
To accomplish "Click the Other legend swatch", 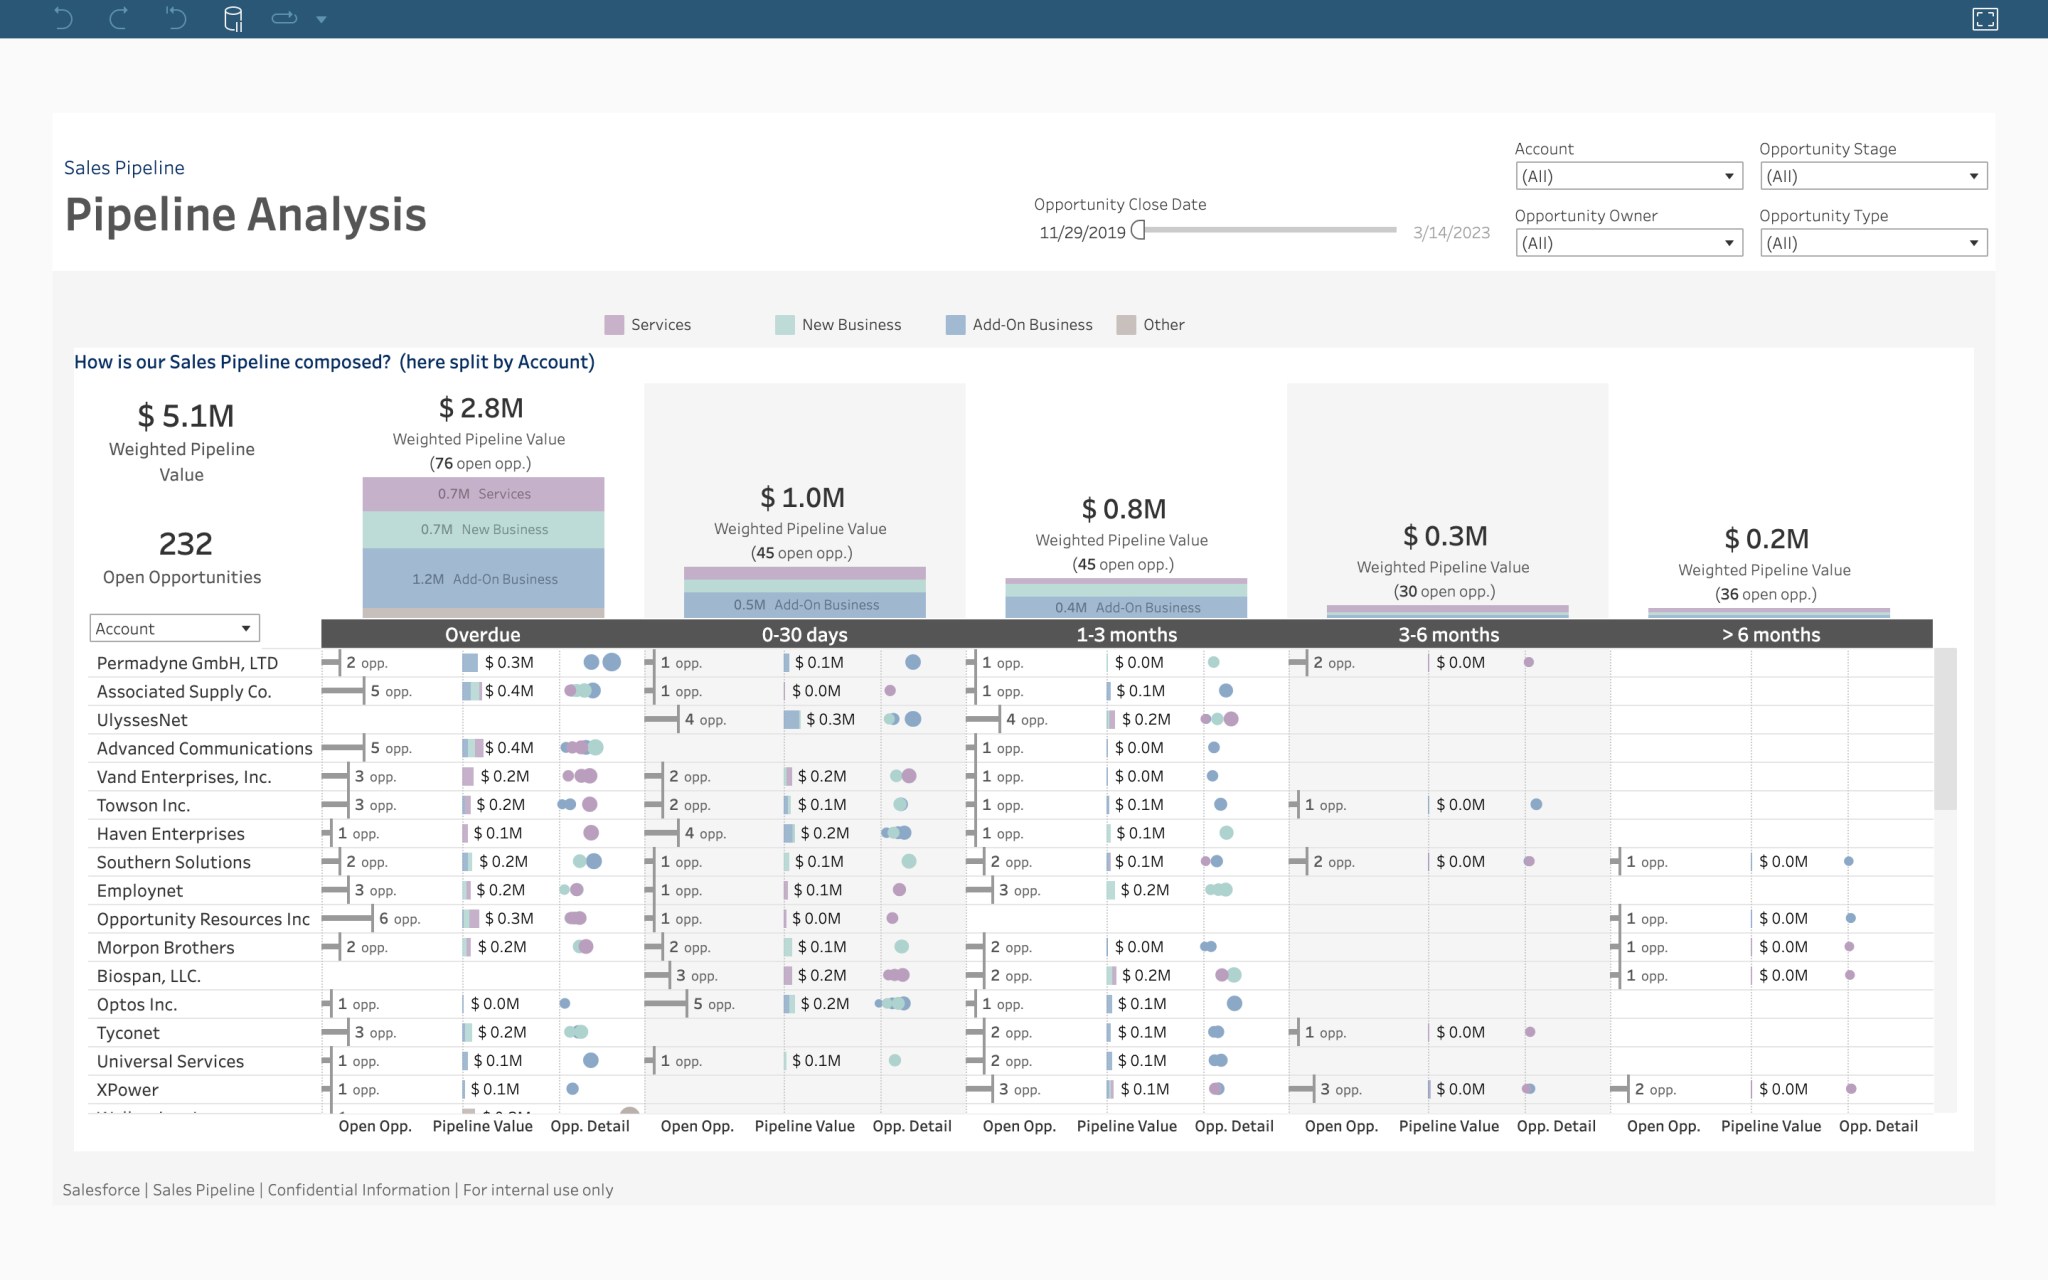I will pos(1126,324).
